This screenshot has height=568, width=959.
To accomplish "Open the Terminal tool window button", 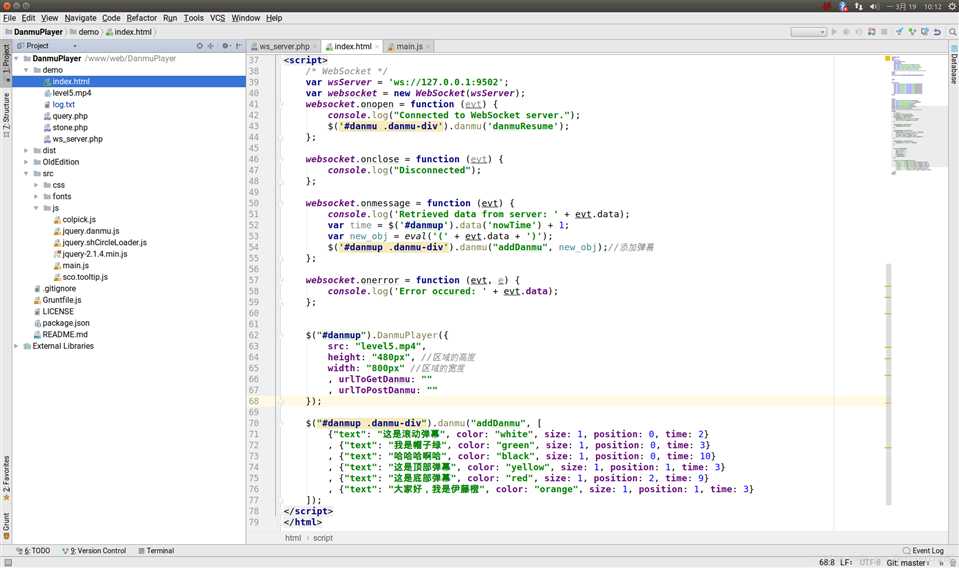I will [155, 551].
